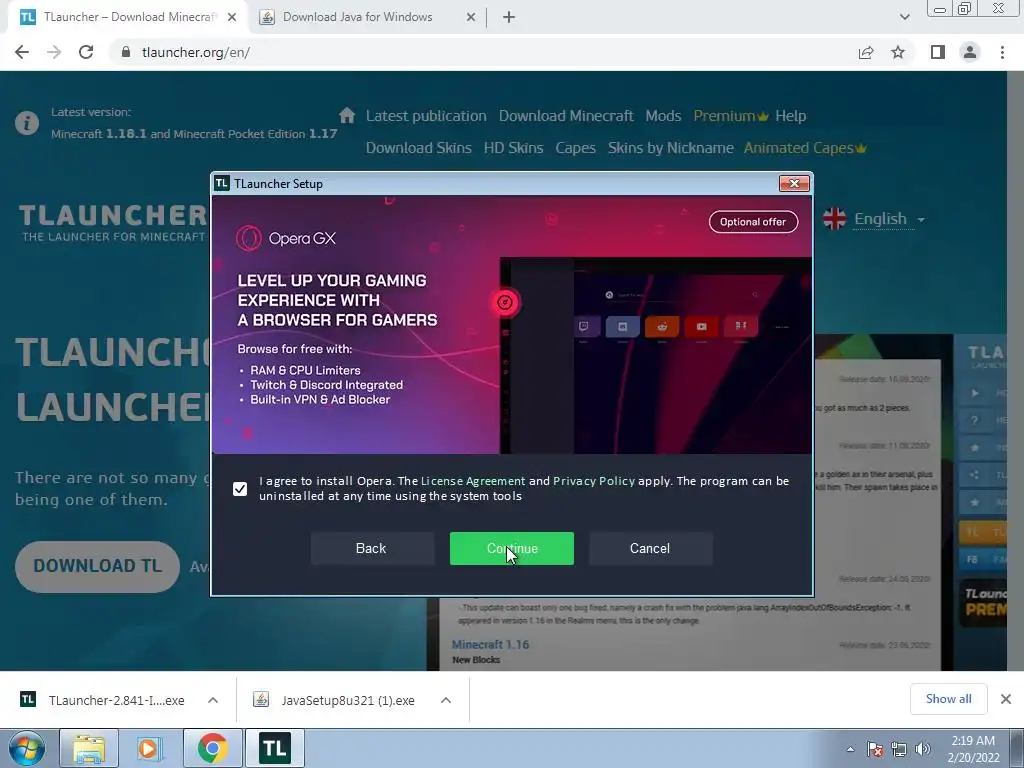Open Premium menu item
The image size is (1024, 768).
[x=731, y=116]
